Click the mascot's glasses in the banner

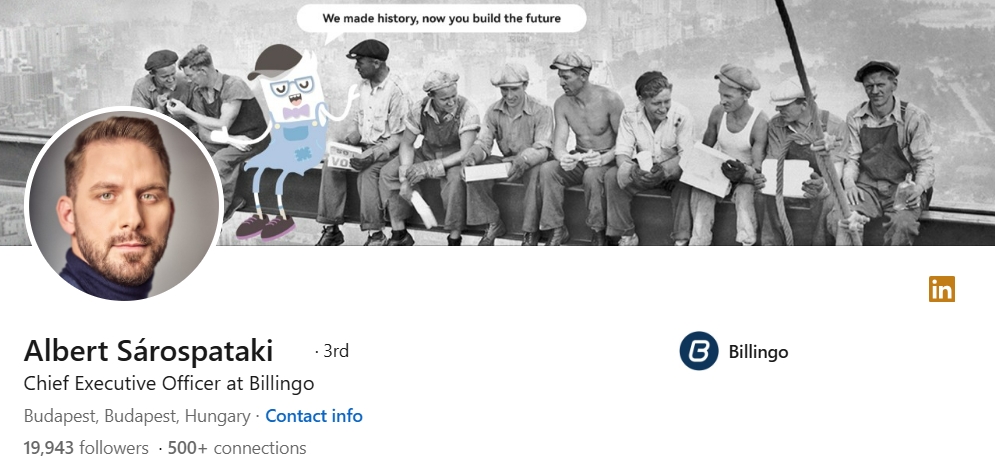(x=291, y=86)
